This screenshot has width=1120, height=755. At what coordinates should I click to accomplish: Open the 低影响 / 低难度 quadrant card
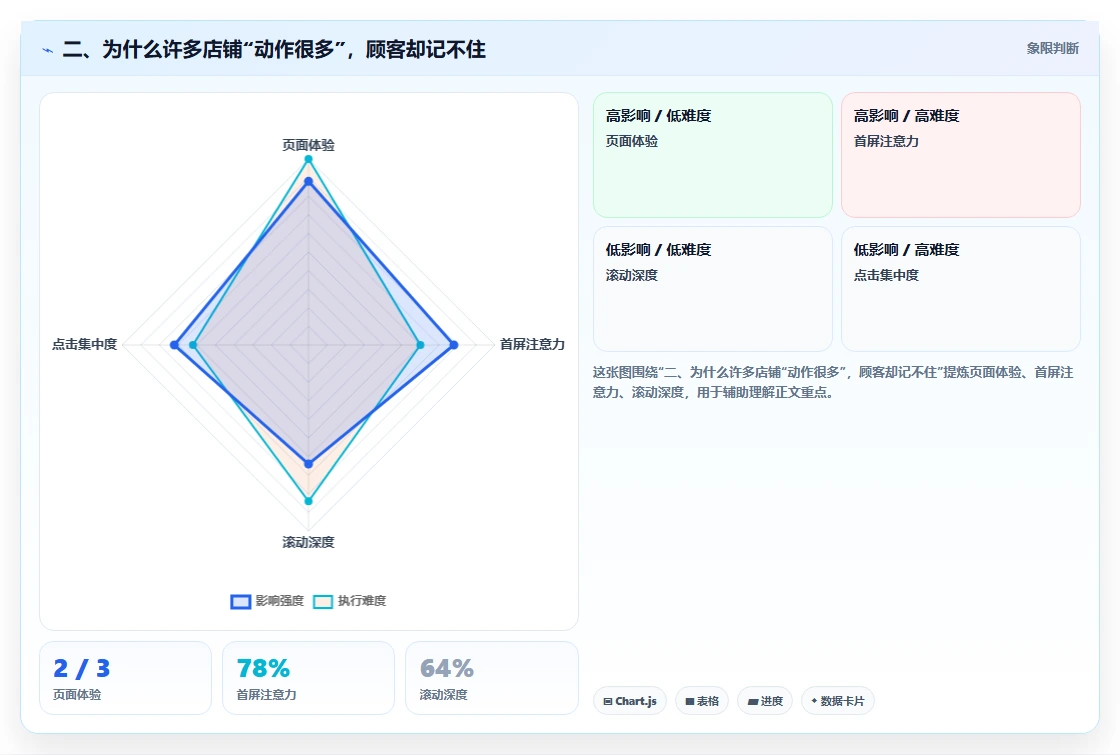[713, 289]
